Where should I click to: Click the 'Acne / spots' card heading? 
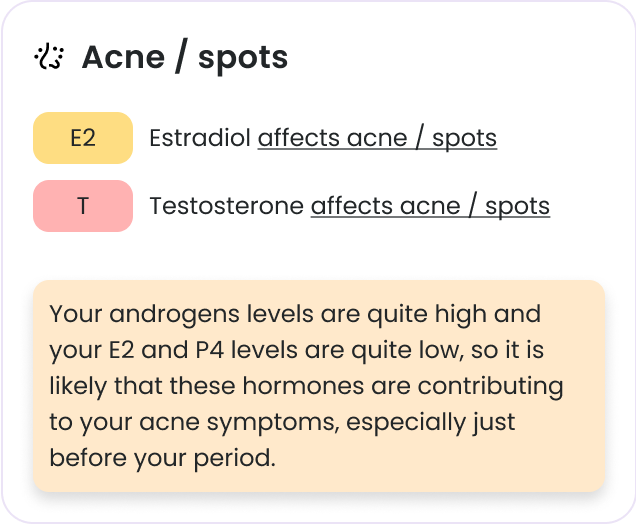[x=184, y=58]
